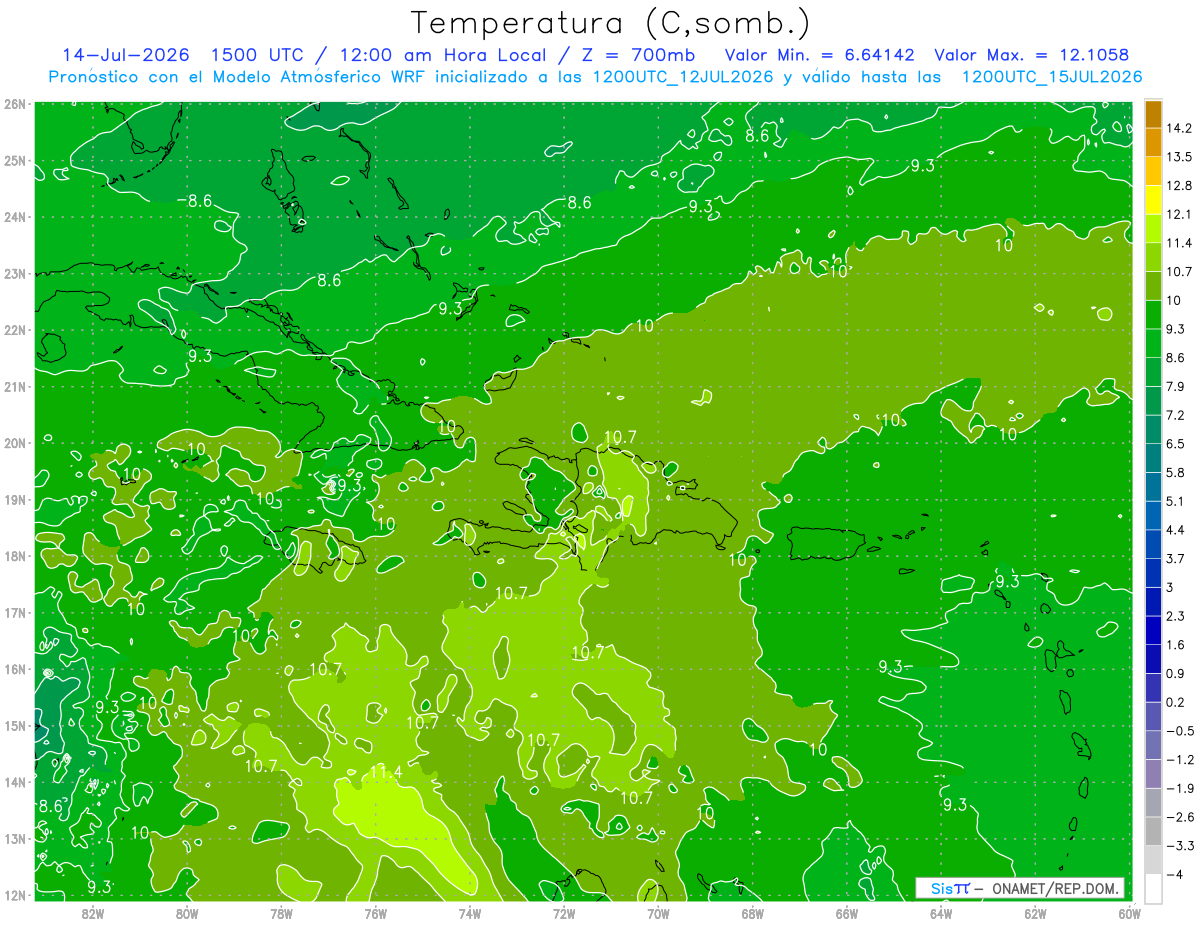Click the 4.4 value on the color legend
1200x927 pixels.
[x=1175, y=529]
